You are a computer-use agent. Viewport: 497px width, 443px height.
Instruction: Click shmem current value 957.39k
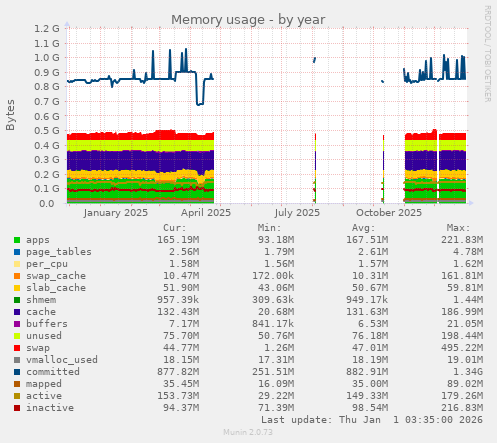(178, 300)
